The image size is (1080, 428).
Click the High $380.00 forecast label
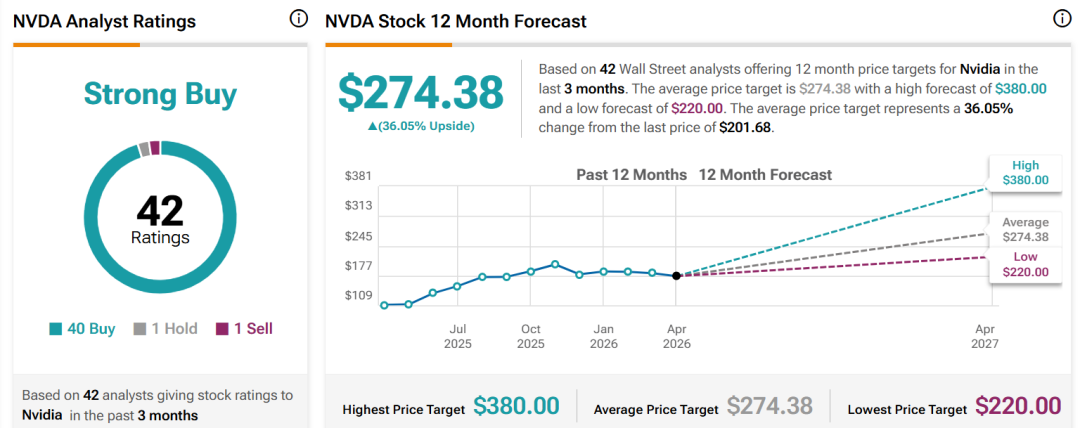point(1025,173)
